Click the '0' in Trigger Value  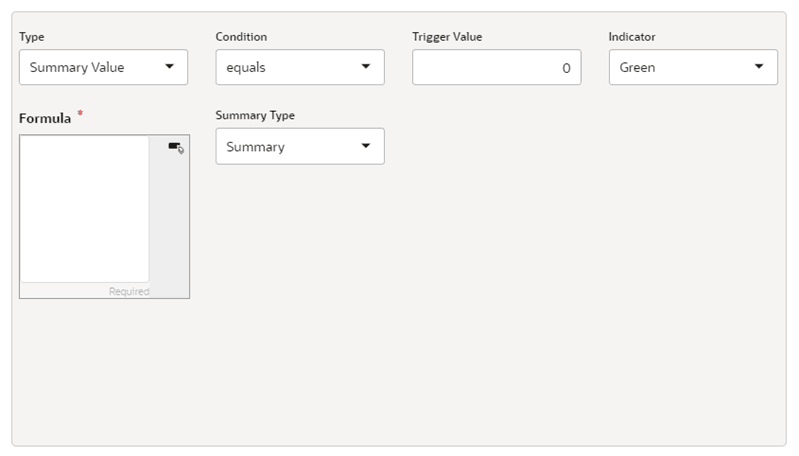[566, 68]
